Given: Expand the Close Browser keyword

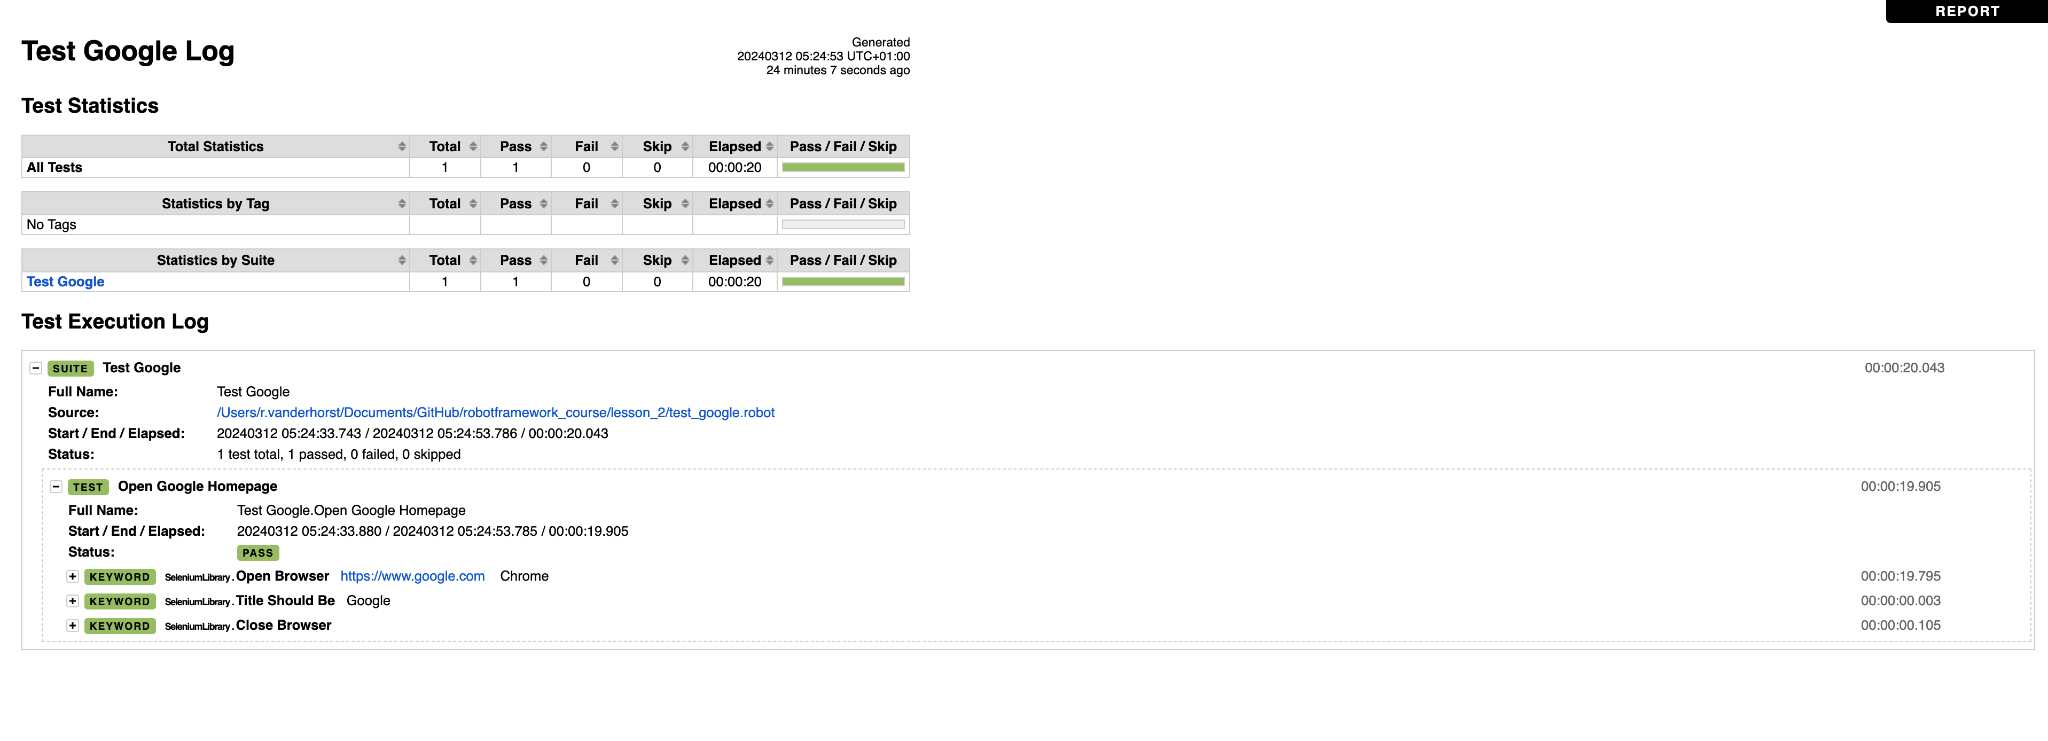Looking at the screenshot, I should (x=73, y=626).
